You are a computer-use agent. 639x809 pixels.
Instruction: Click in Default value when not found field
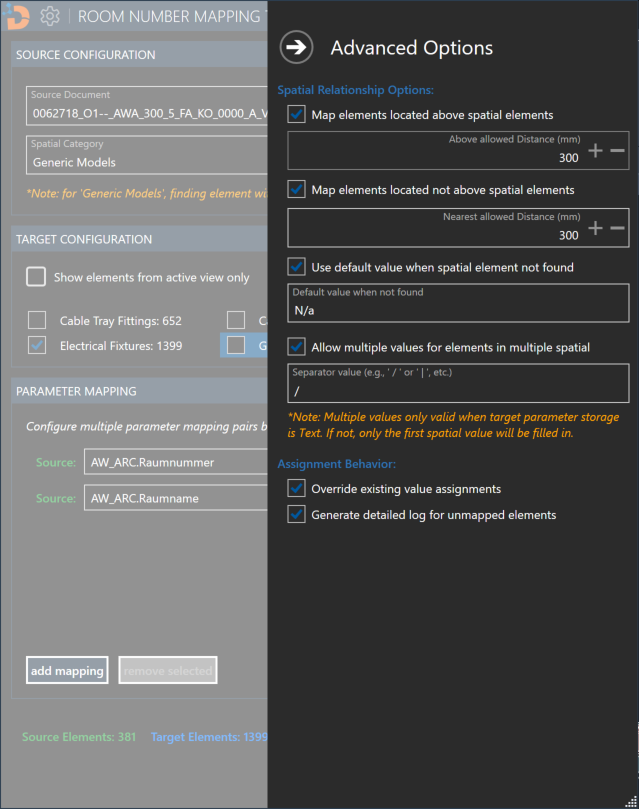(457, 310)
